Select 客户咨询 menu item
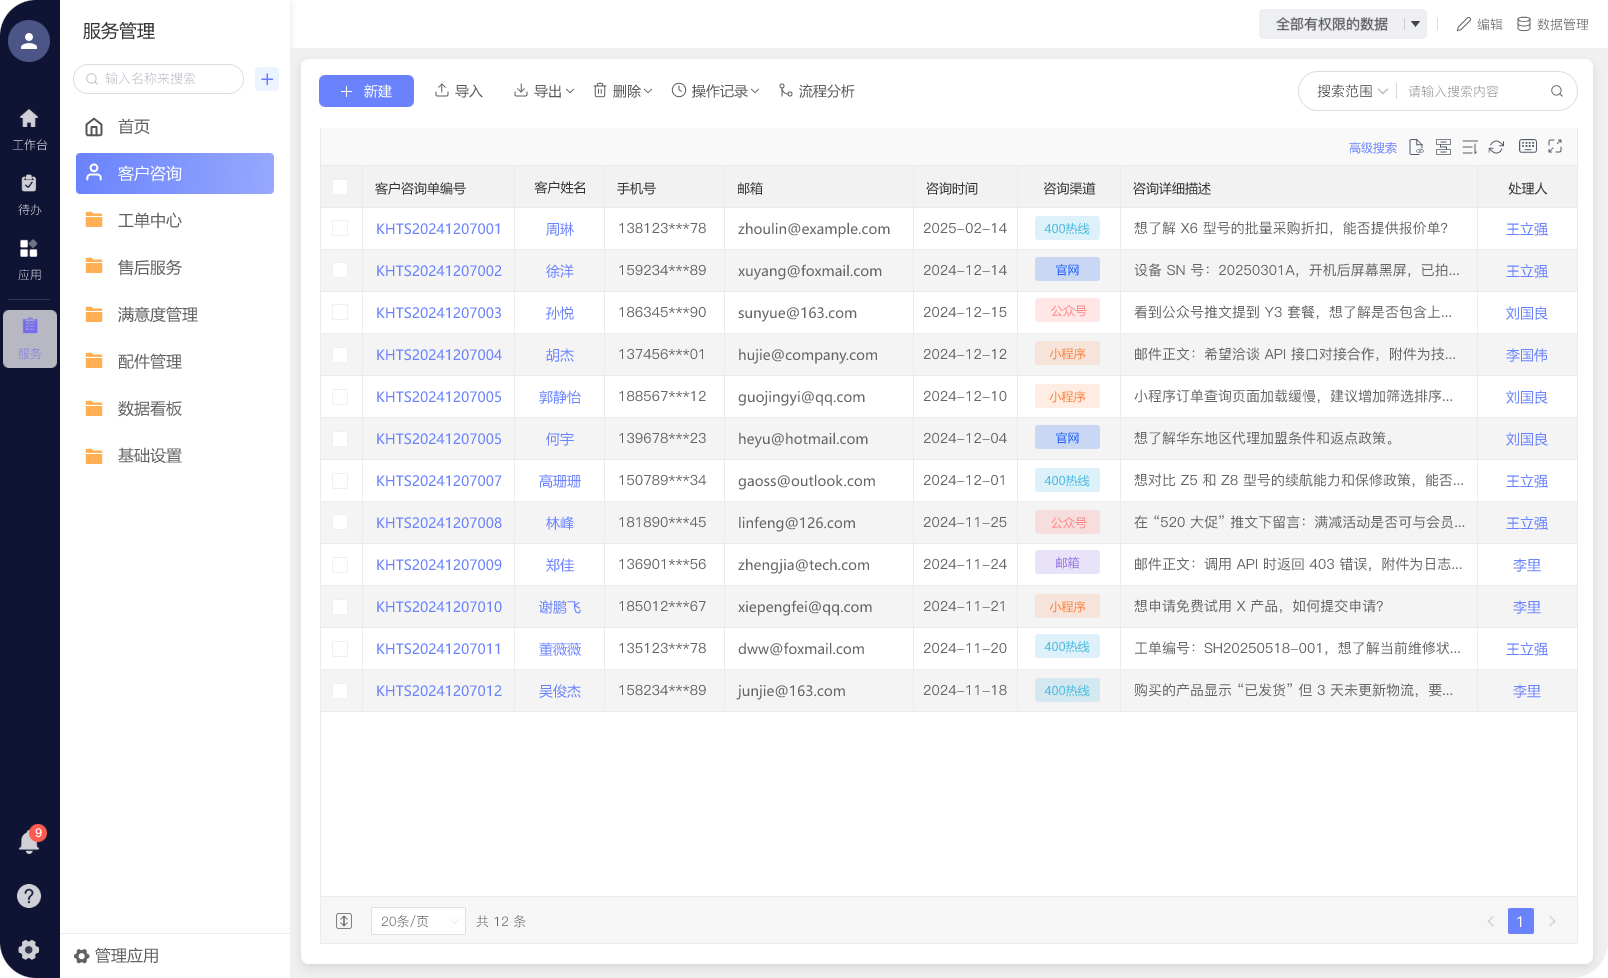The image size is (1608, 978). 175,173
